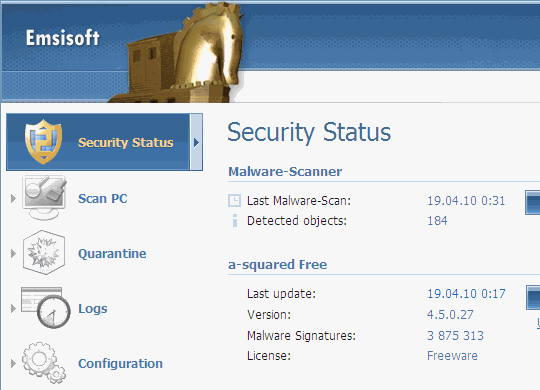
Task: Click the Quarantine hexagon icon
Action: pos(44,253)
